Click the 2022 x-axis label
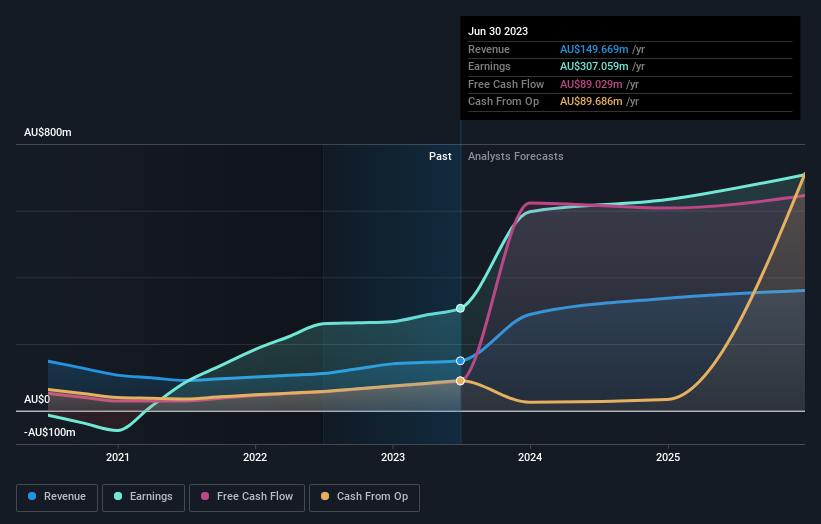 click(x=255, y=457)
